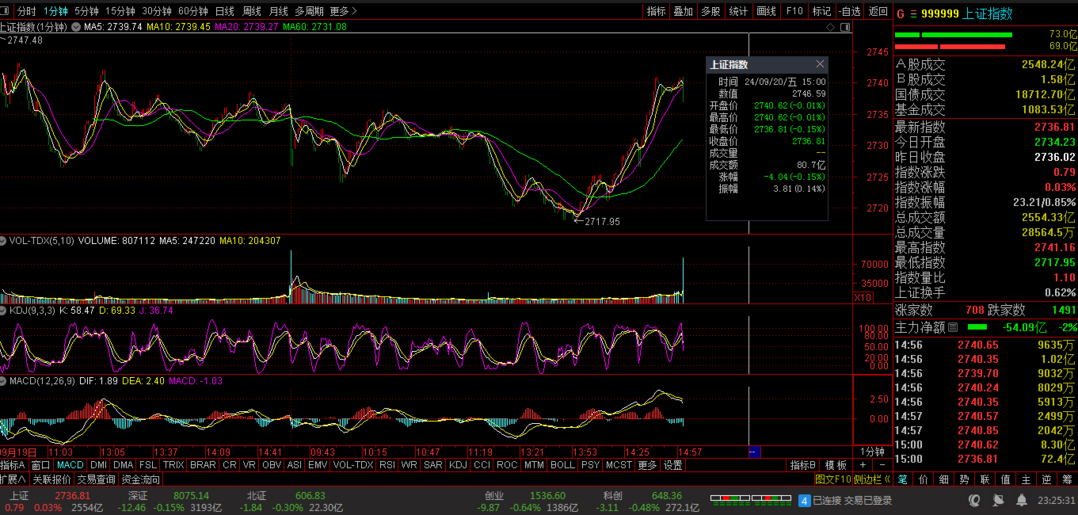Viewport: 1078px width, 515px height.
Task: Click the 指标 toolbar button
Action: (x=657, y=11)
